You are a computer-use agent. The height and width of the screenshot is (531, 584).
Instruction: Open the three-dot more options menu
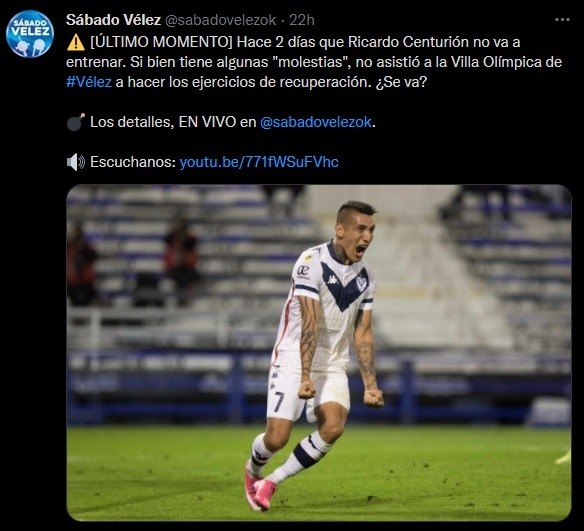pos(562,20)
